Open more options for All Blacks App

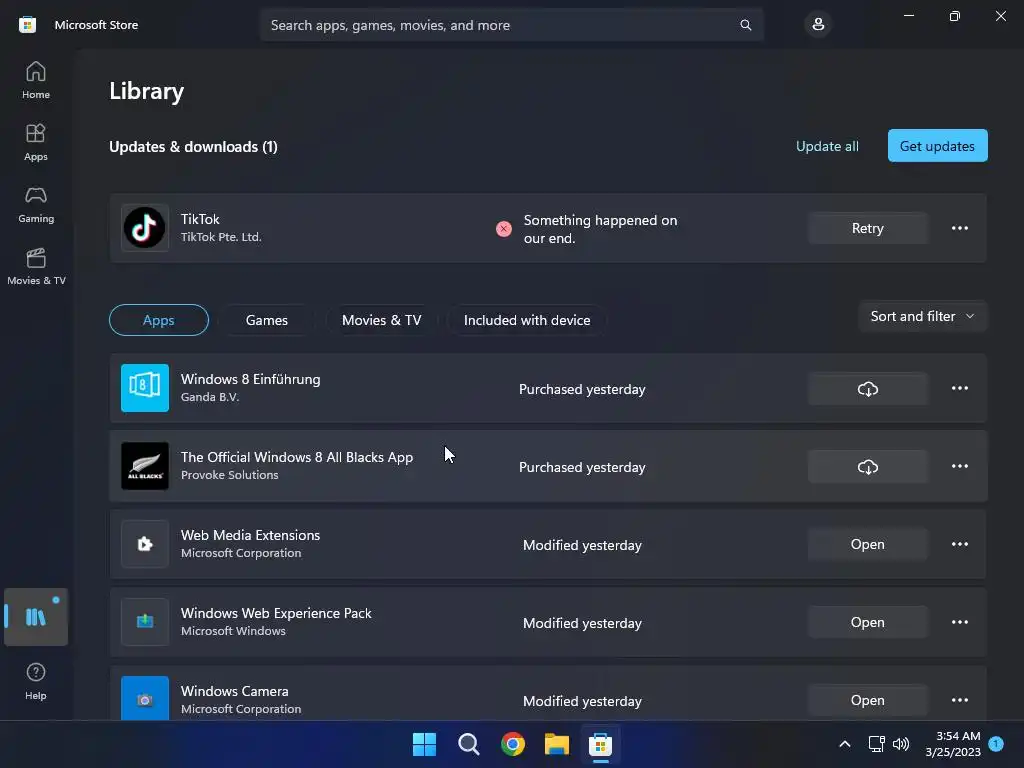pos(959,466)
